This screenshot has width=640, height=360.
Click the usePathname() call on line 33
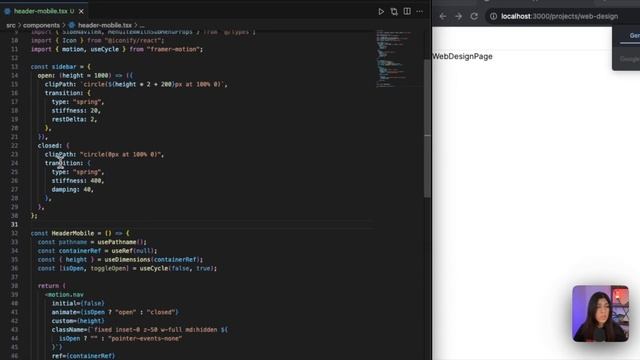[x=122, y=242]
